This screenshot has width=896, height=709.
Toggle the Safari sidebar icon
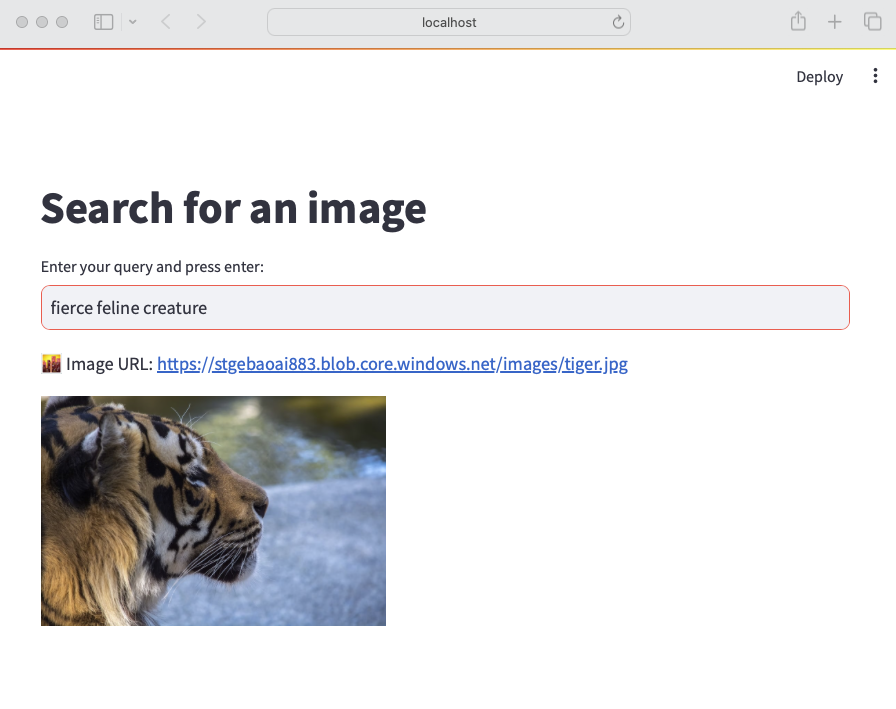pyautogui.click(x=103, y=22)
